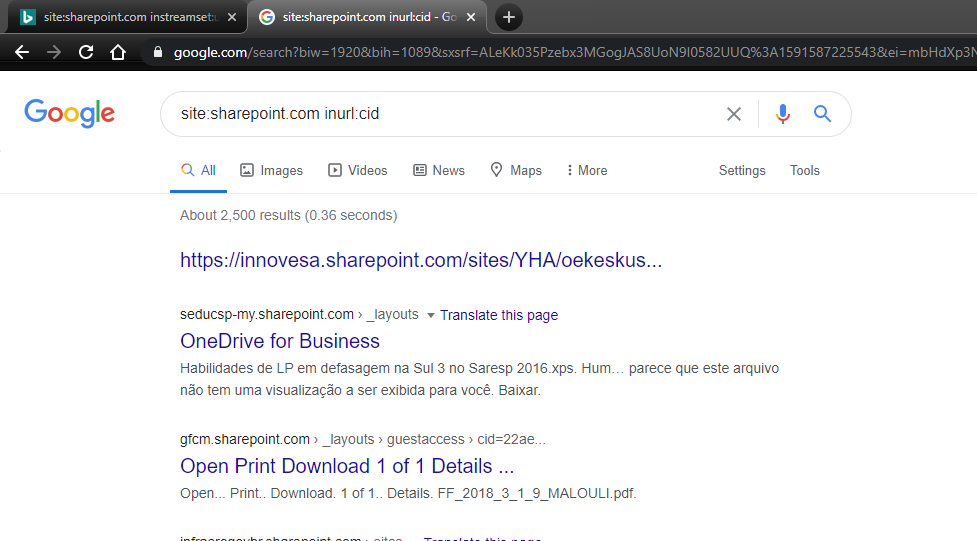The height and width of the screenshot is (541, 977).
Task: Open the innovesa.sharepoint.com result link
Action: pos(421,260)
